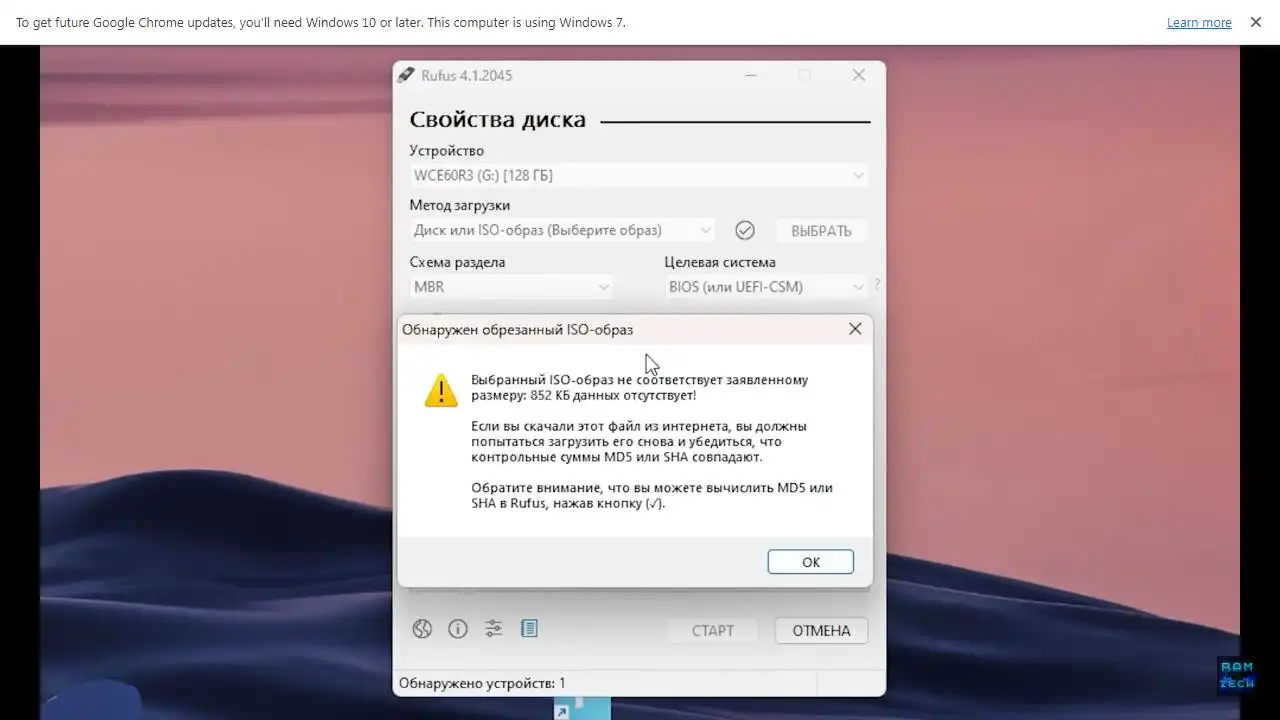Open the Learn more link in Chrome banner
The width and height of the screenshot is (1280, 720).
click(1199, 22)
